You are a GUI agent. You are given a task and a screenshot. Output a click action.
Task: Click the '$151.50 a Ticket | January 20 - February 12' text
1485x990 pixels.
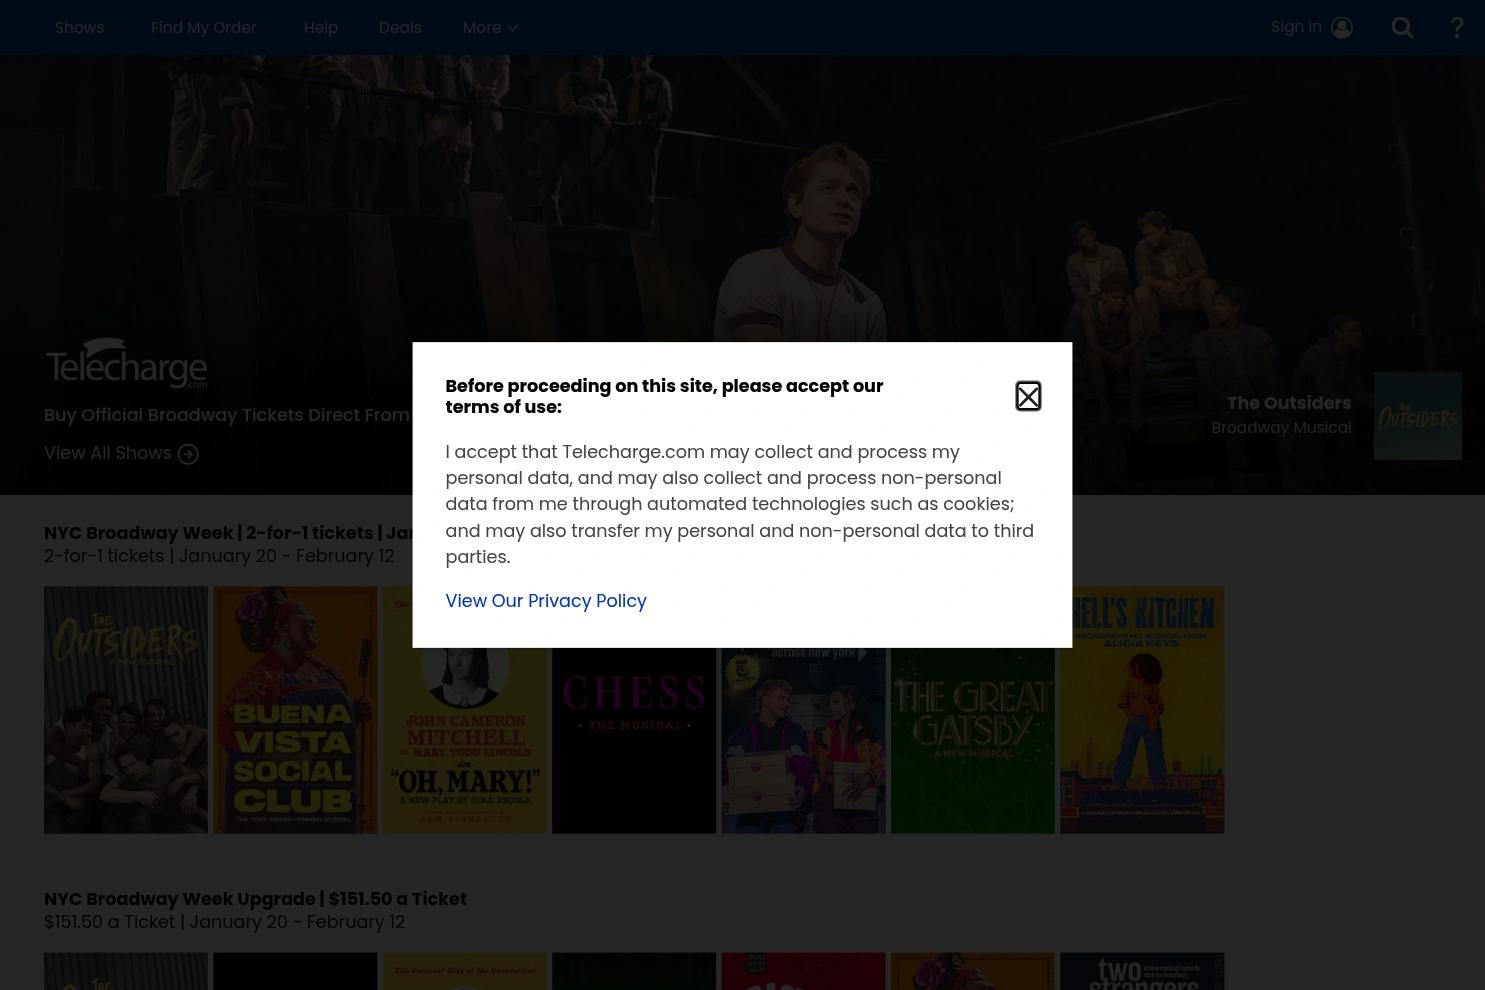[224, 921]
